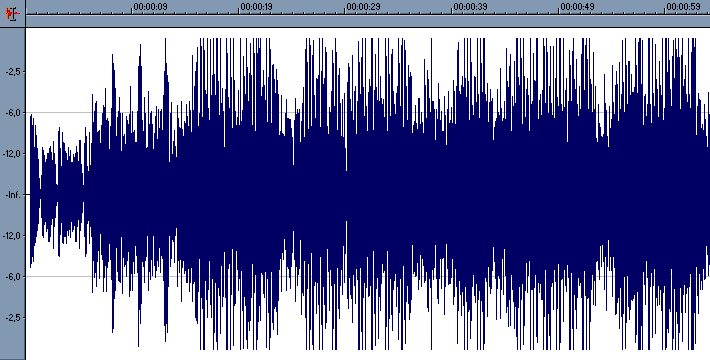Click the 00:00:09 mark on the time ruler

click(150, 7)
